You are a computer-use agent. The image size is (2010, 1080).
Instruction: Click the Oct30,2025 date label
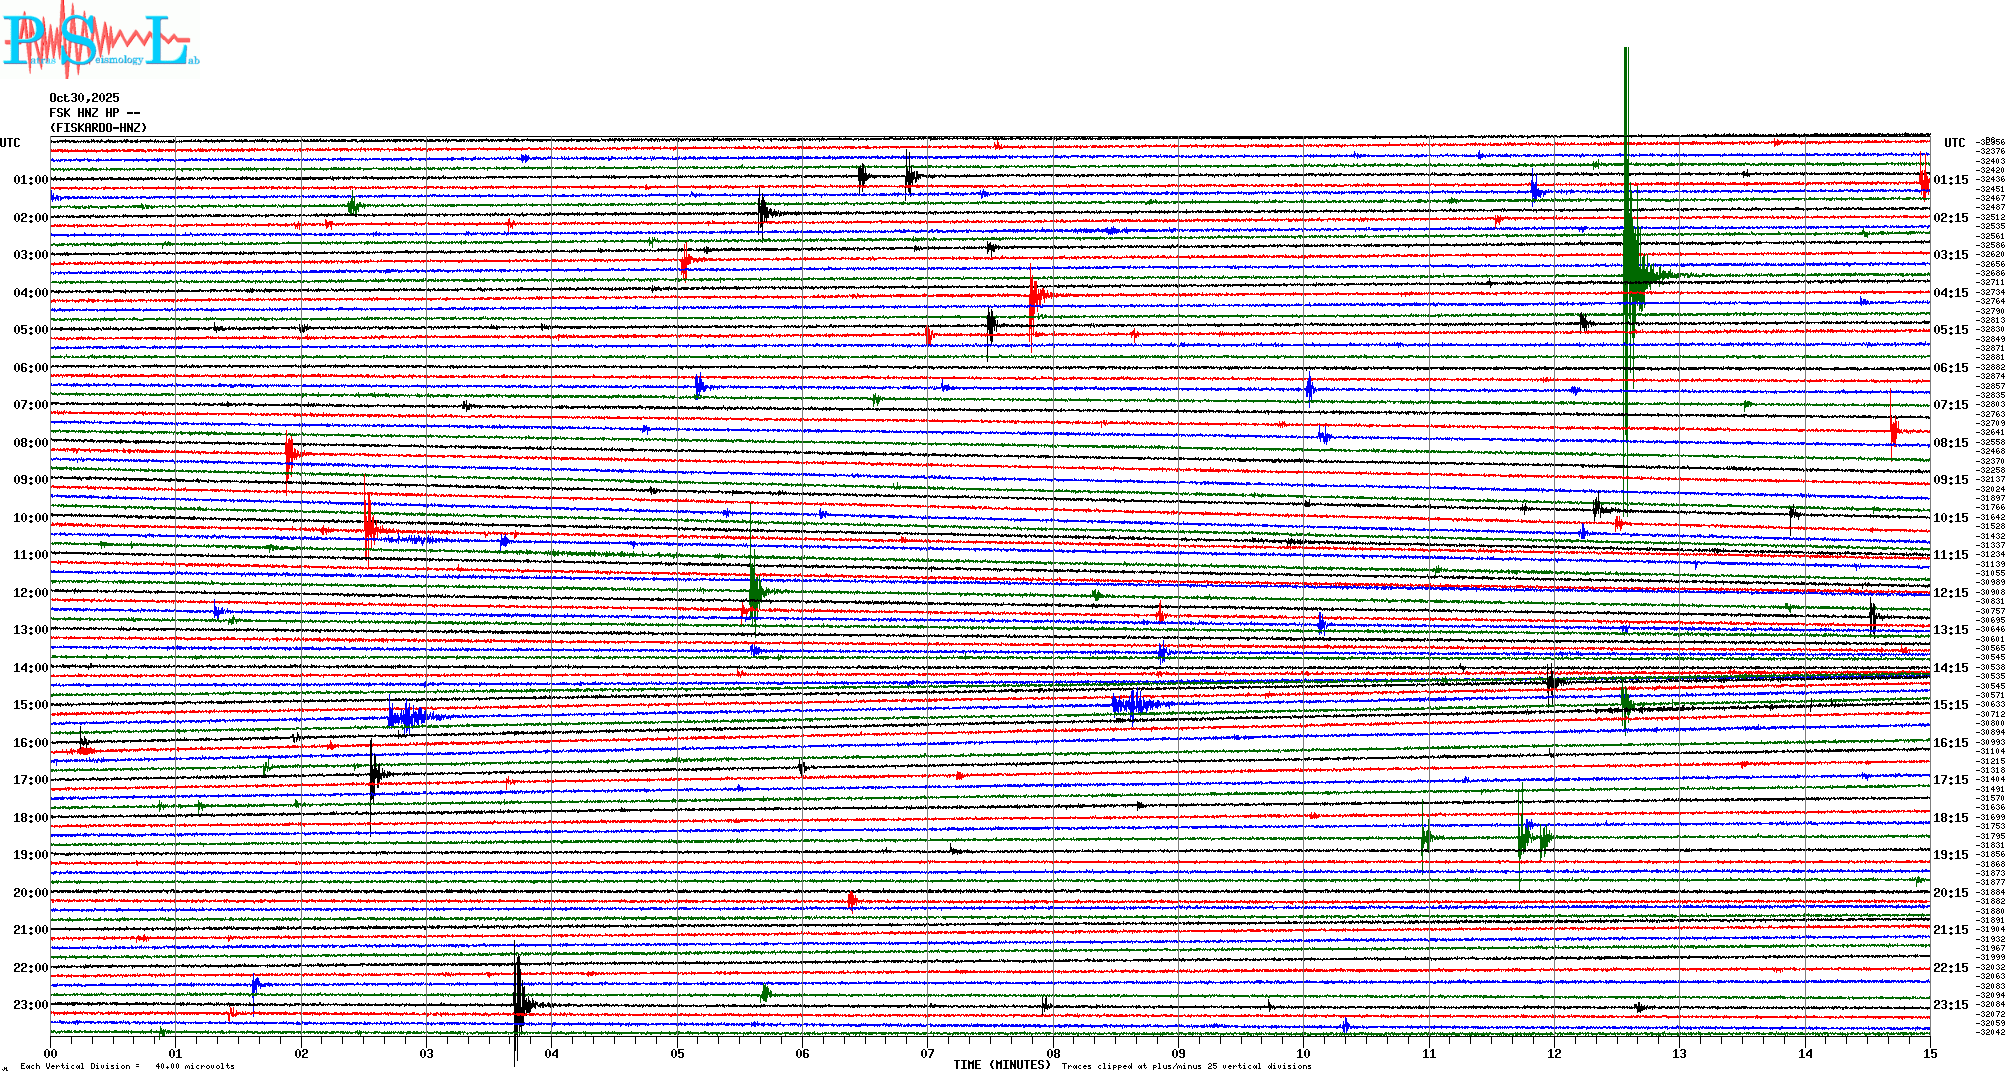pos(84,98)
